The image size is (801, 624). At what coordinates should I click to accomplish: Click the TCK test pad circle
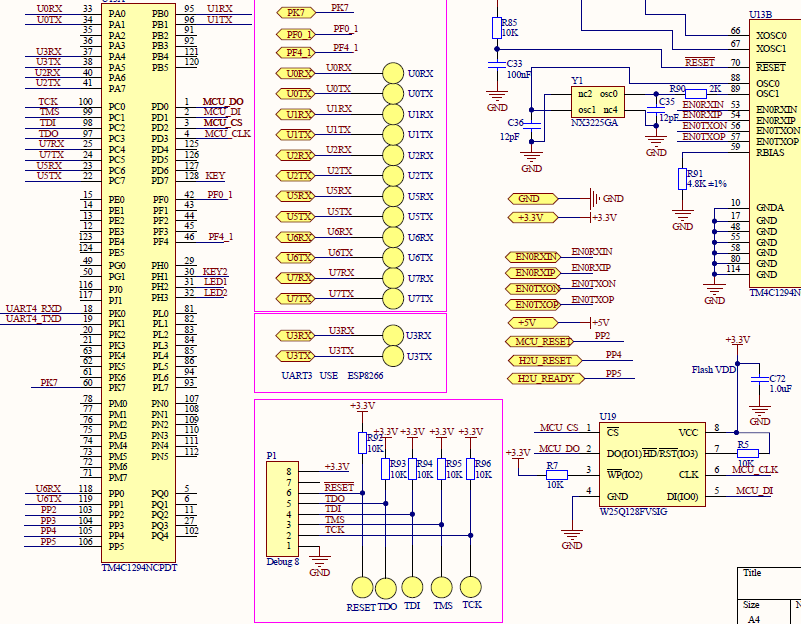[471, 587]
